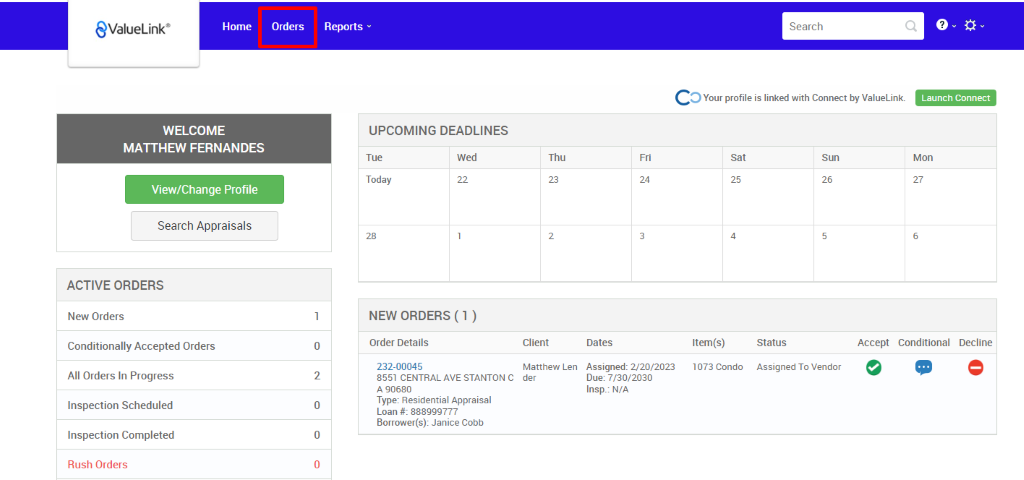Click the Search Appraisals button
The height and width of the screenshot is (480, 1024).
coord(204,226)
